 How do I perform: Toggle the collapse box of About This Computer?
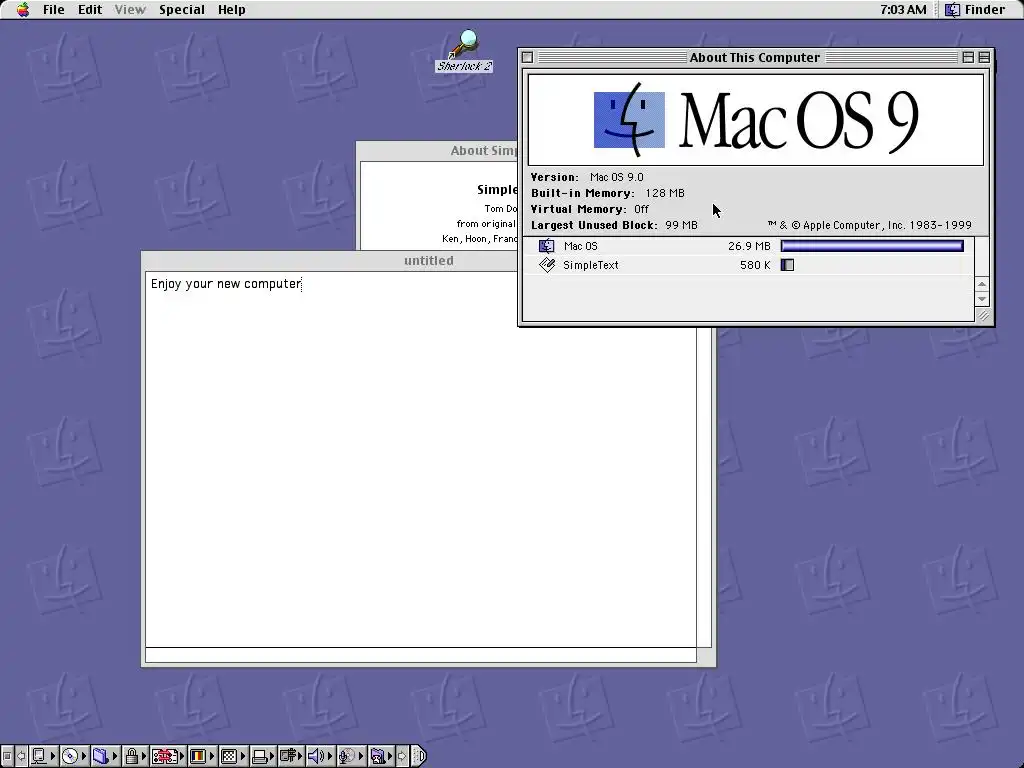click(984, 57)
